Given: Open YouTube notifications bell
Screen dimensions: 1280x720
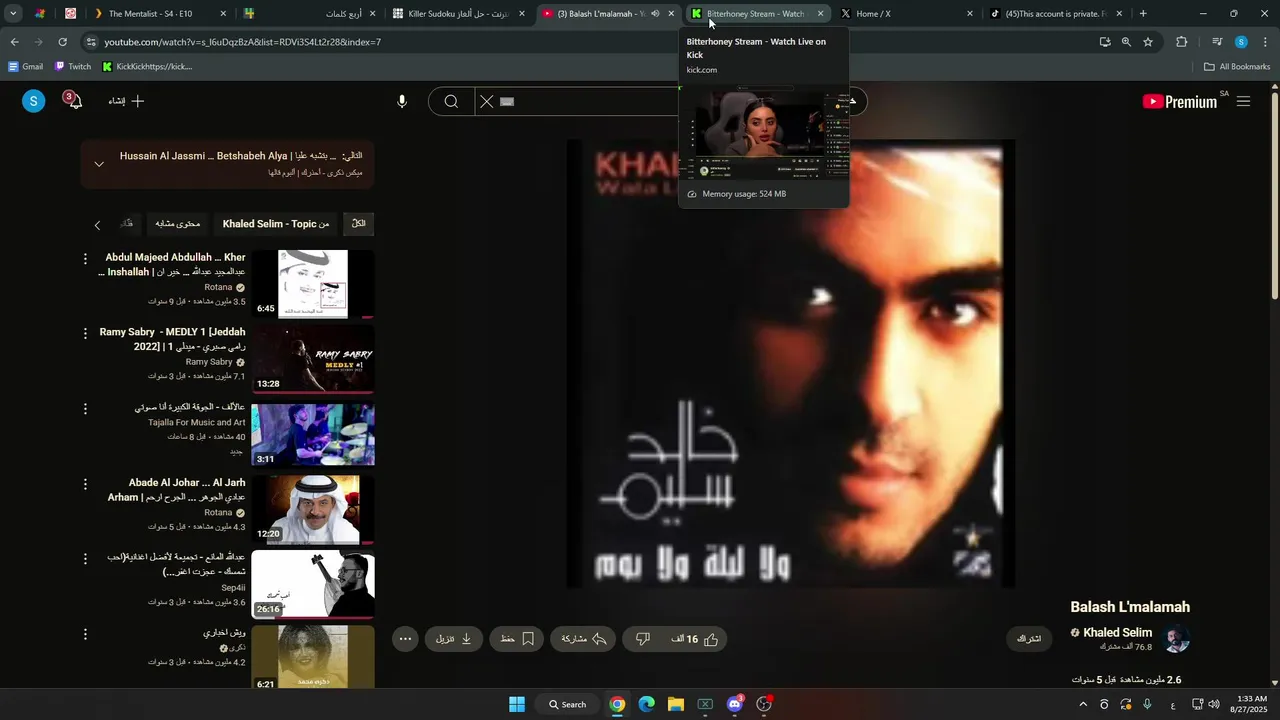Looking at the screenshot, I should 74,101.
